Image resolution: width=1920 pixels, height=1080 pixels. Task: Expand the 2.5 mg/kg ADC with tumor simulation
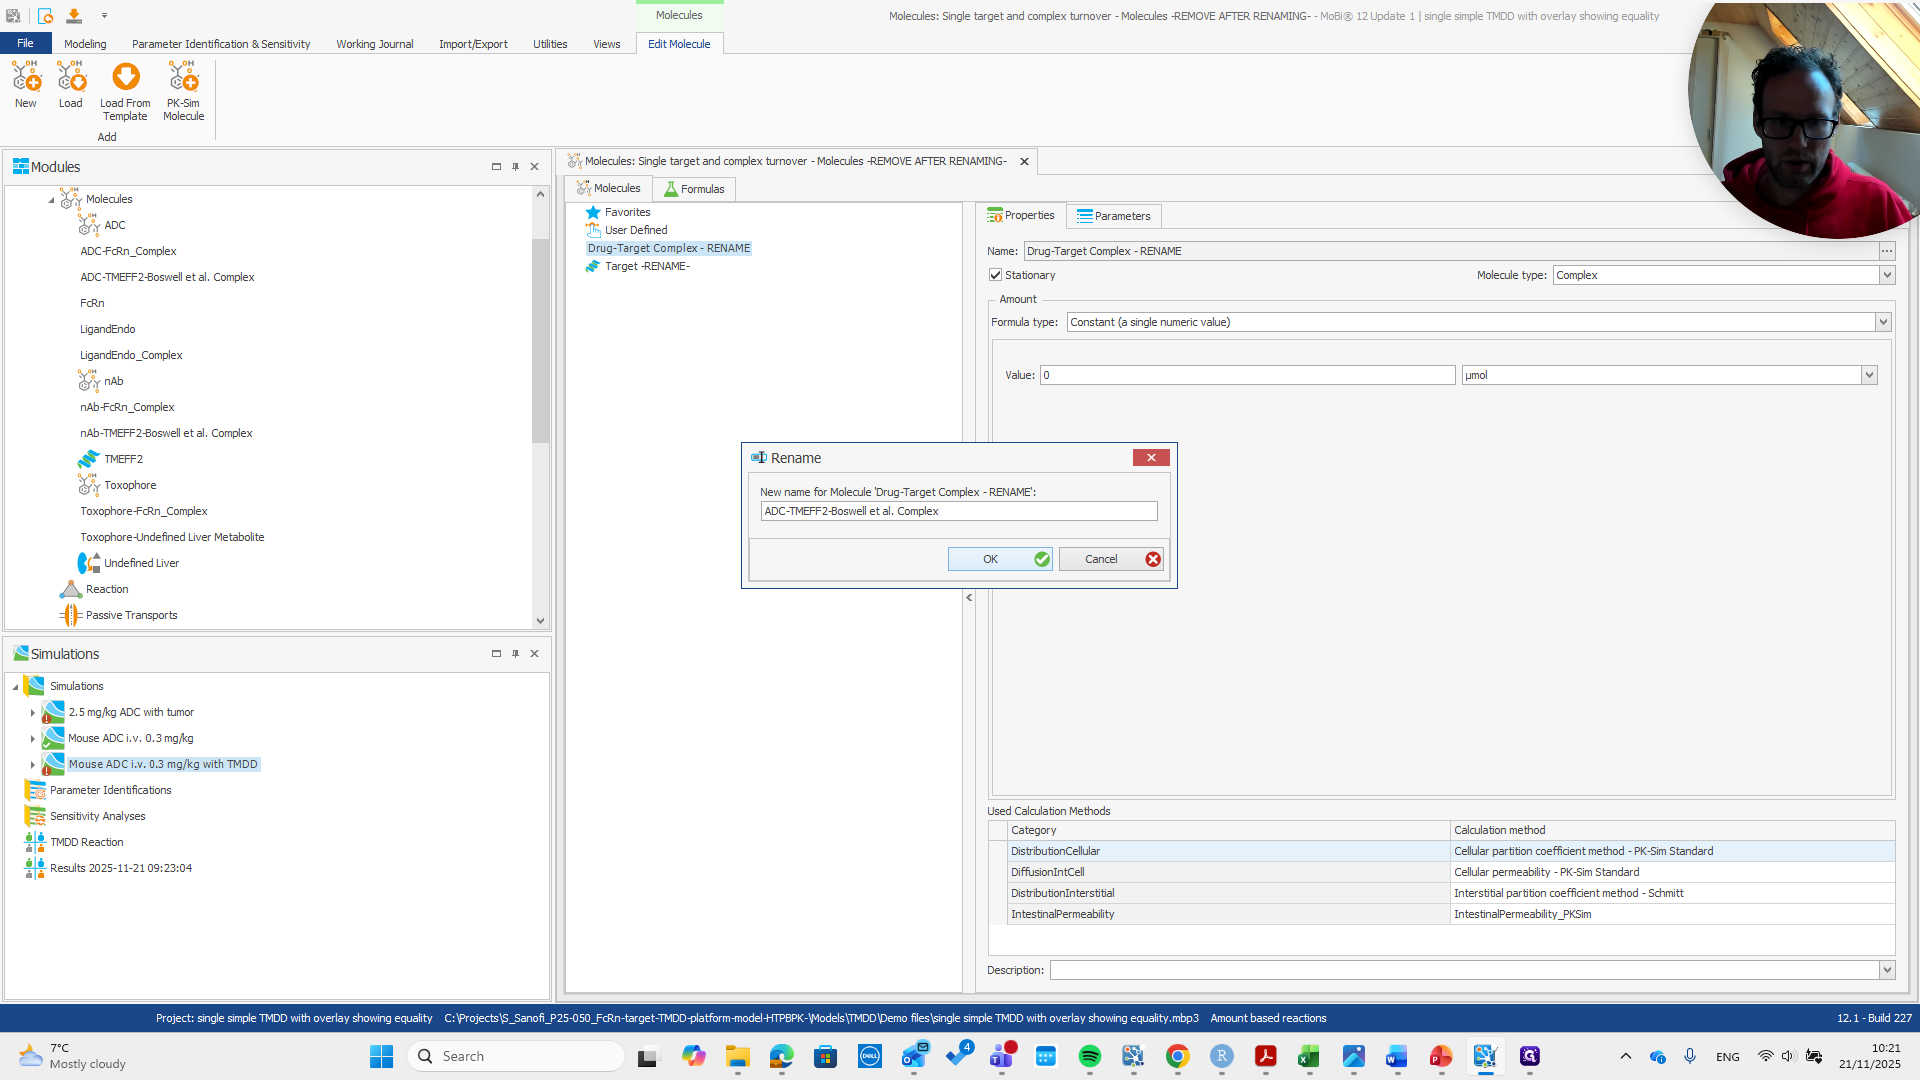coord(32,713)
